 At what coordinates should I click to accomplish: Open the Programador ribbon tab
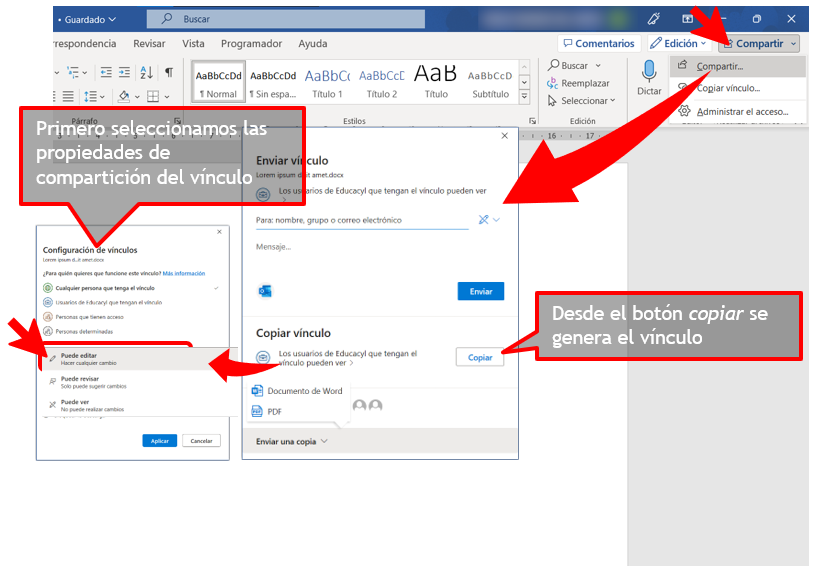252,44
